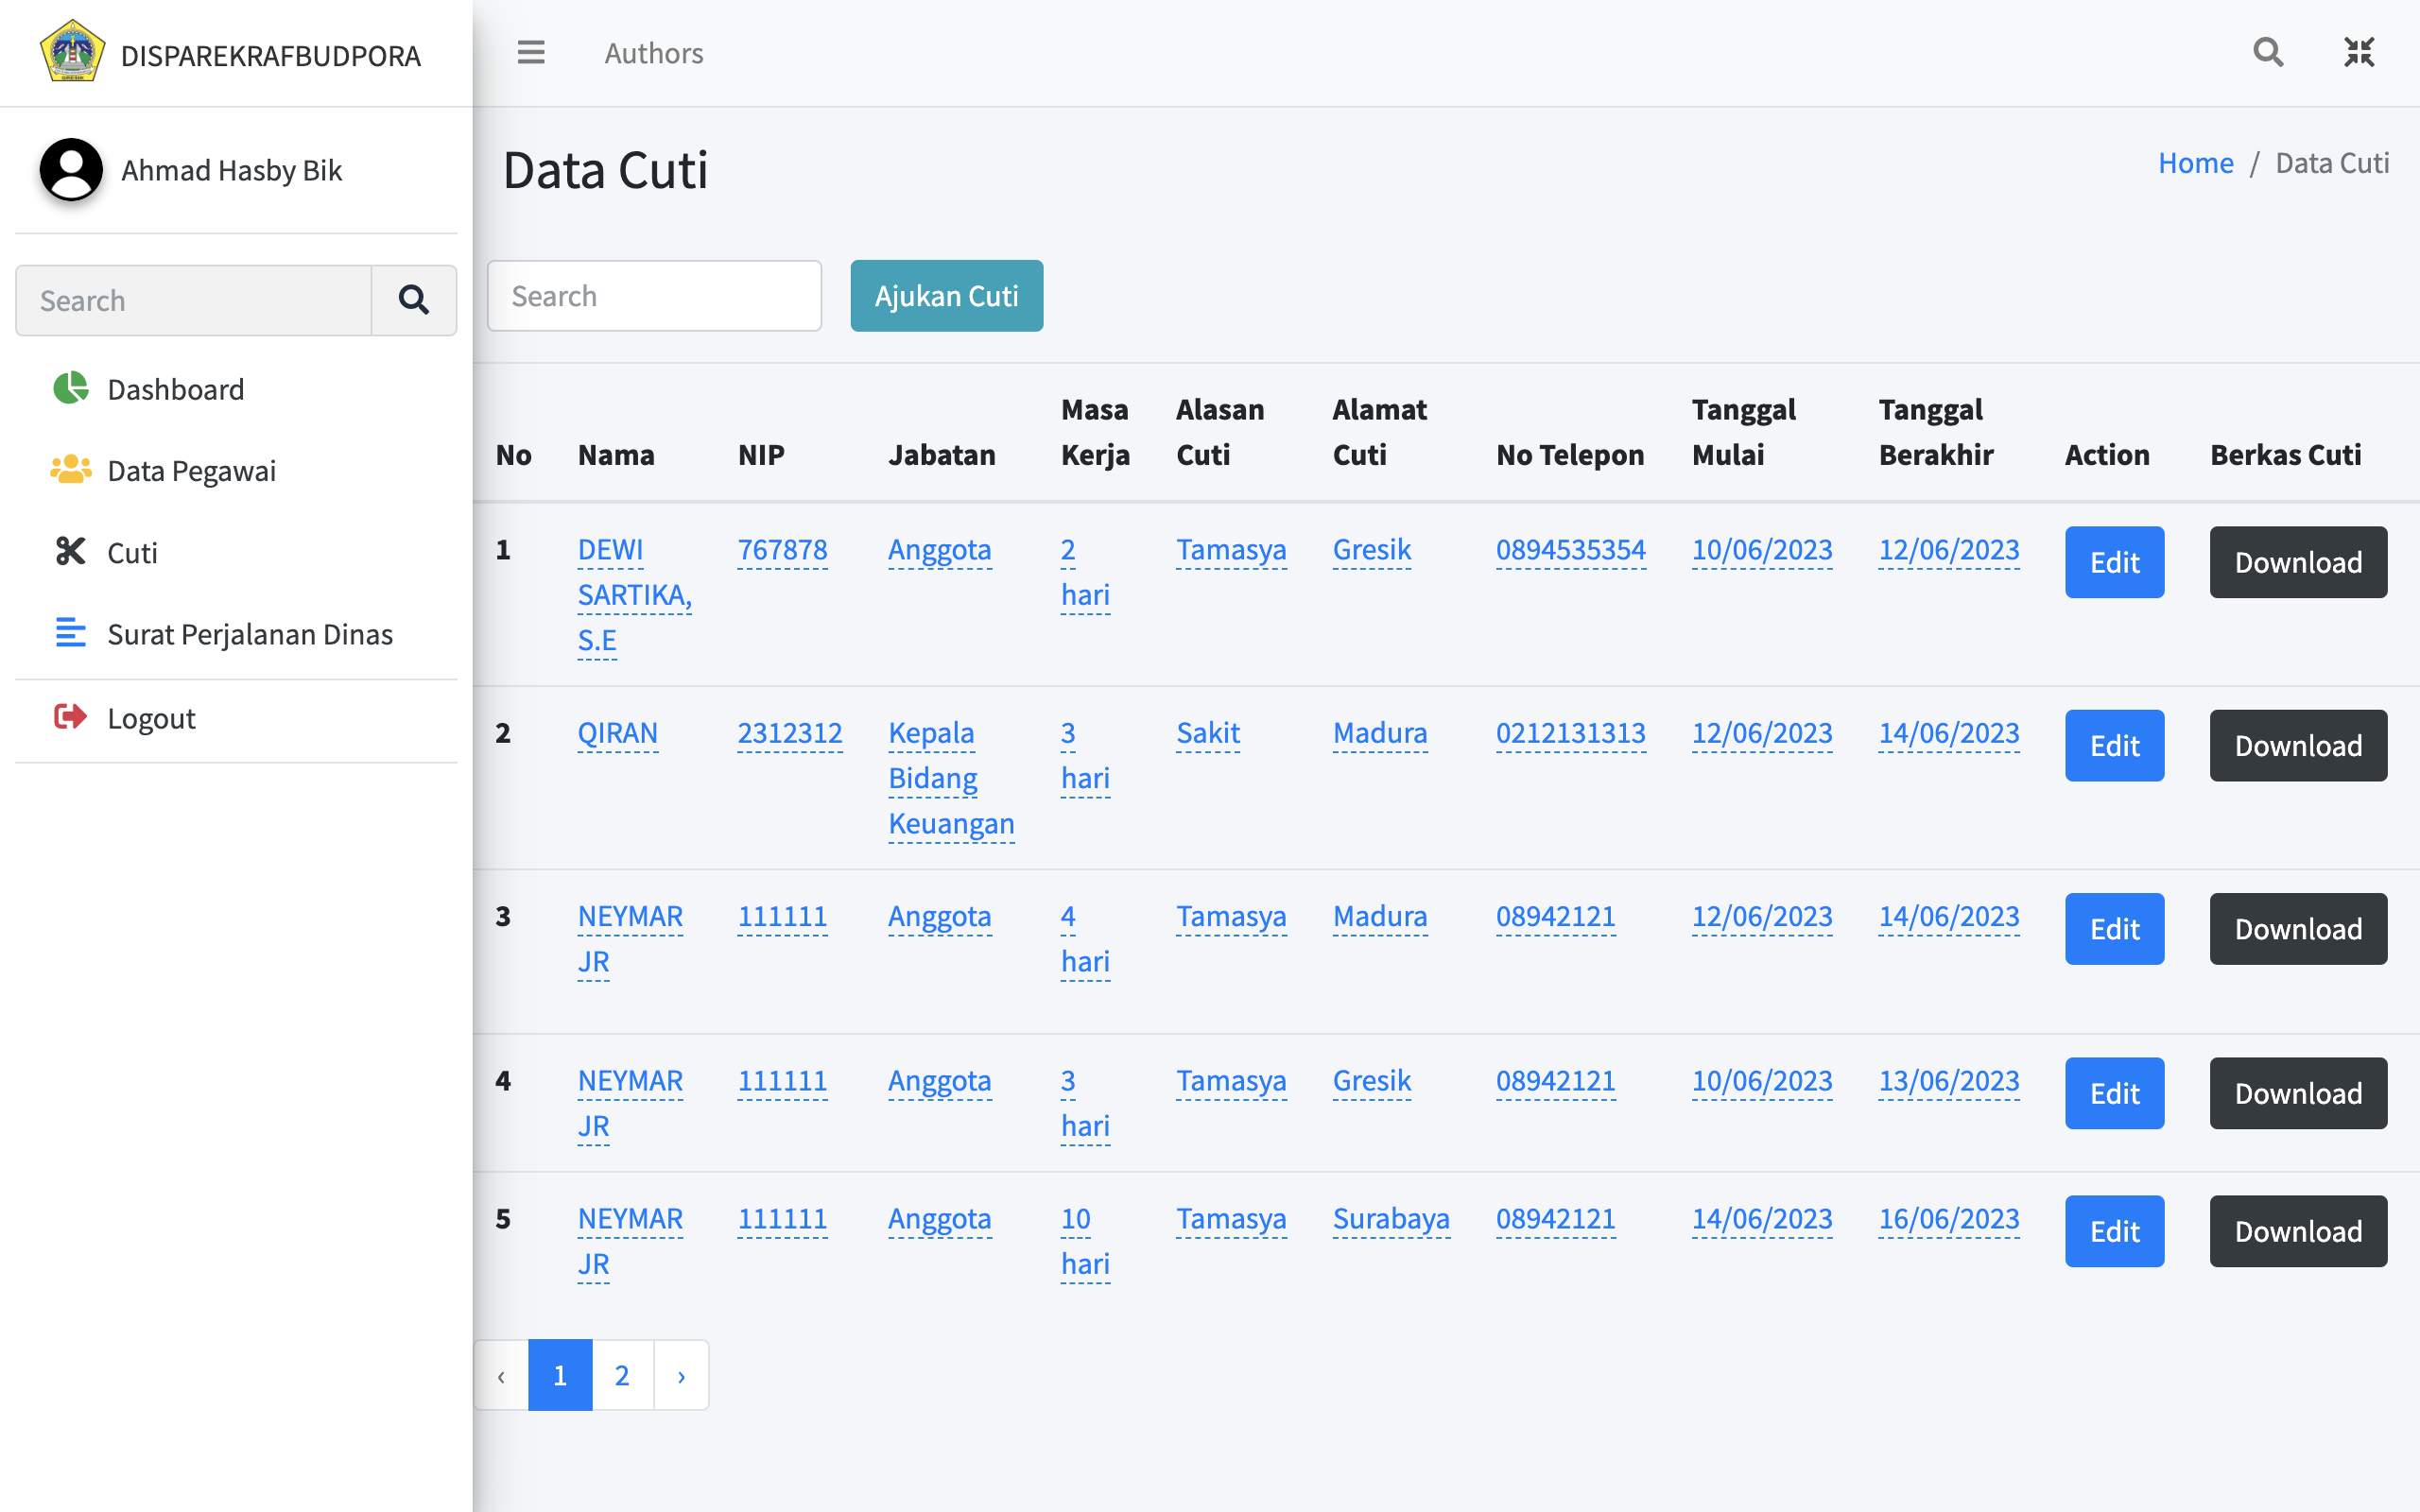Click Ahmad Hasby Bik username

231,170
